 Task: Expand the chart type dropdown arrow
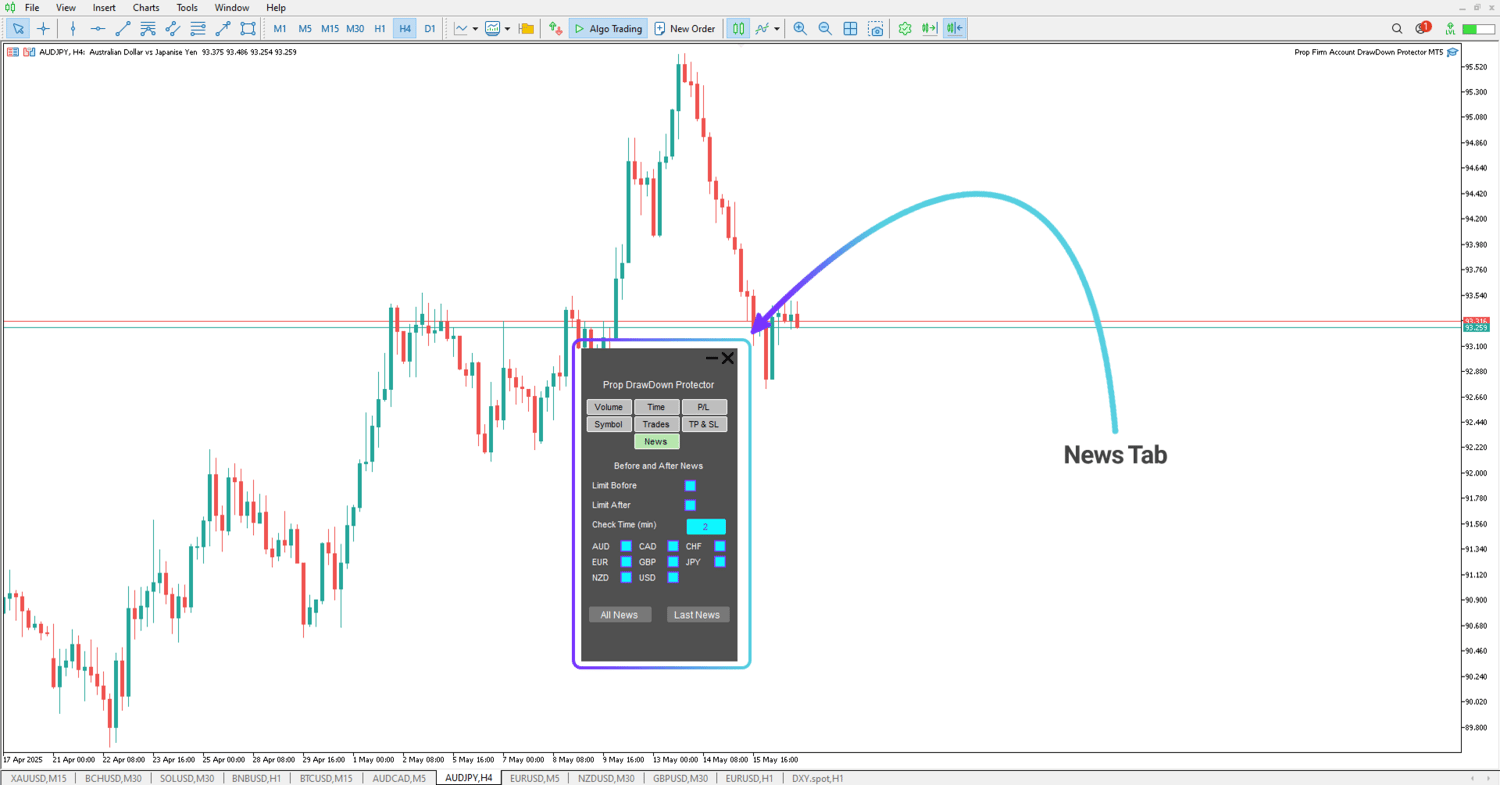[x=475, y=29]
